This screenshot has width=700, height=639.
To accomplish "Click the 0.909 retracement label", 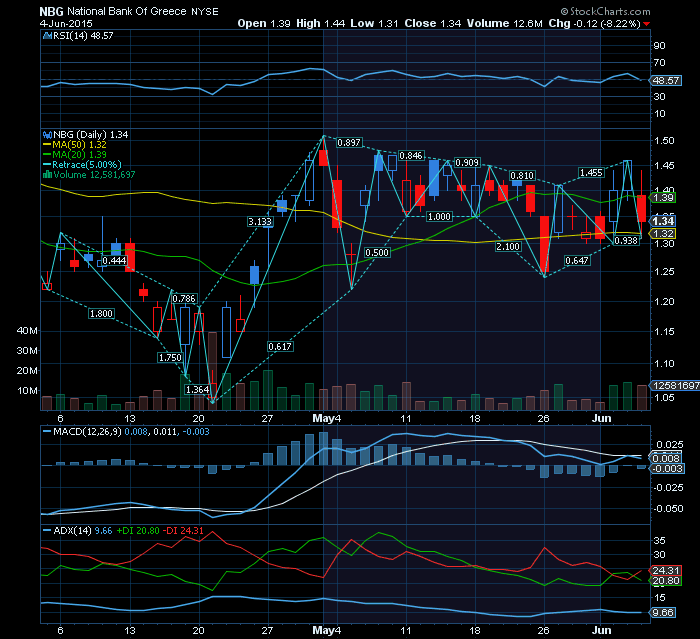I will coord(467,163).
